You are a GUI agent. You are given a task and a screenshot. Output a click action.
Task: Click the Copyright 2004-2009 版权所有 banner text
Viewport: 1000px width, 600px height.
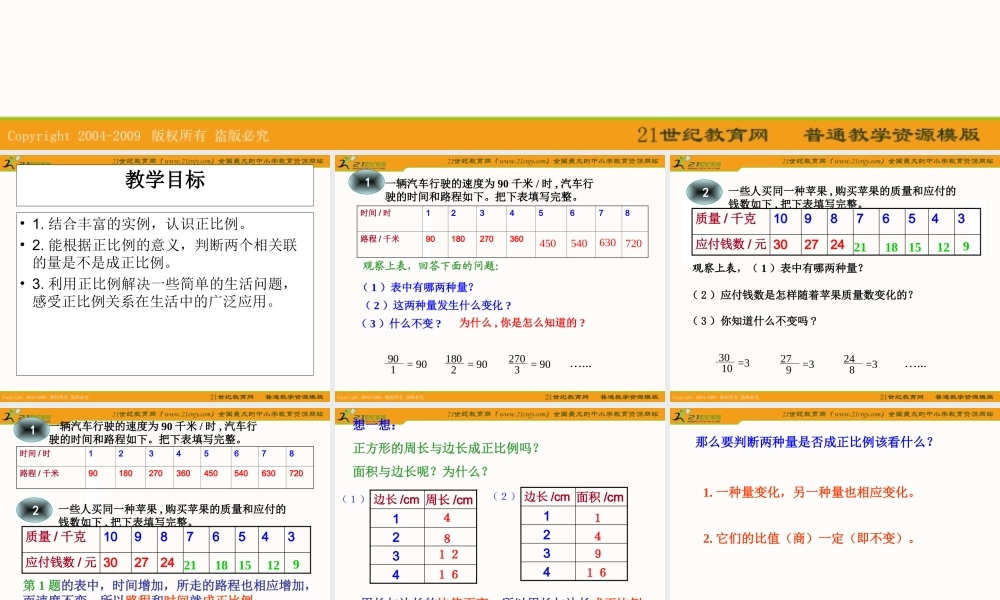pos(138,135)
